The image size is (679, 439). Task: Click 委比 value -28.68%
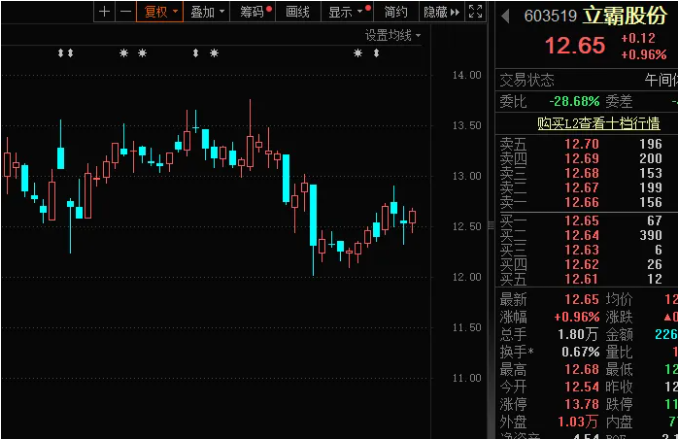pos(574,101)
